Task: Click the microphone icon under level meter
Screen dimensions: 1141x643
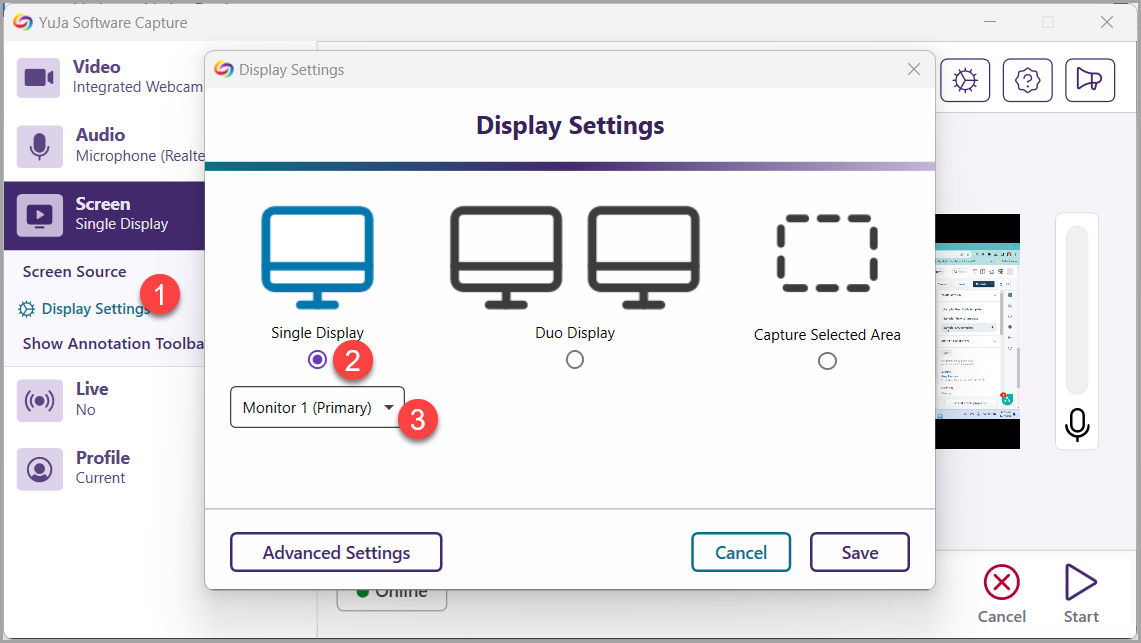Action: point(1077,425)
